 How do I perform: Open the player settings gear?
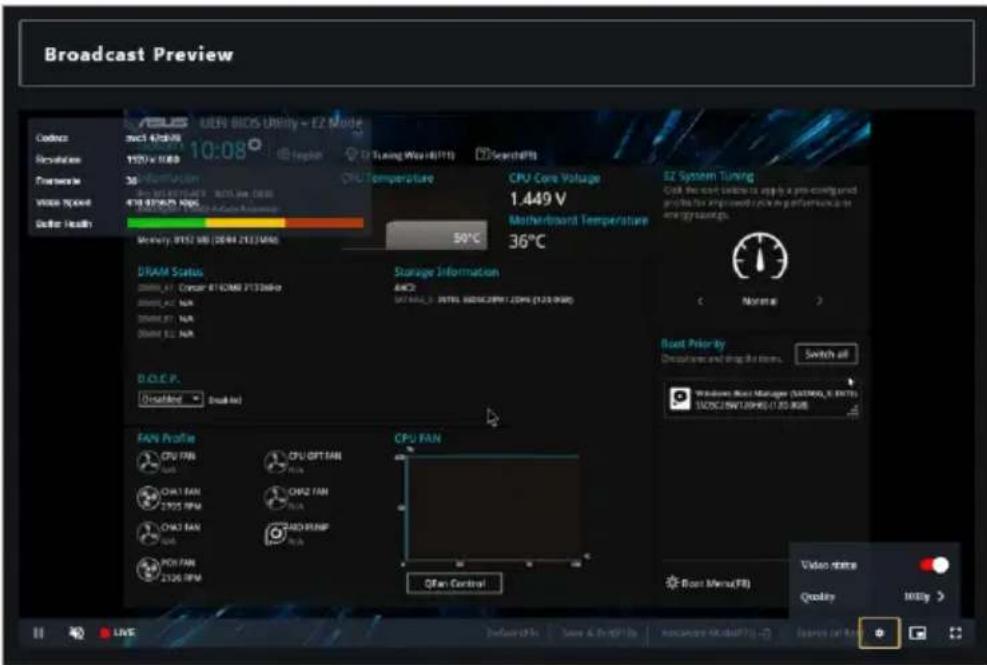pos(879,633)
